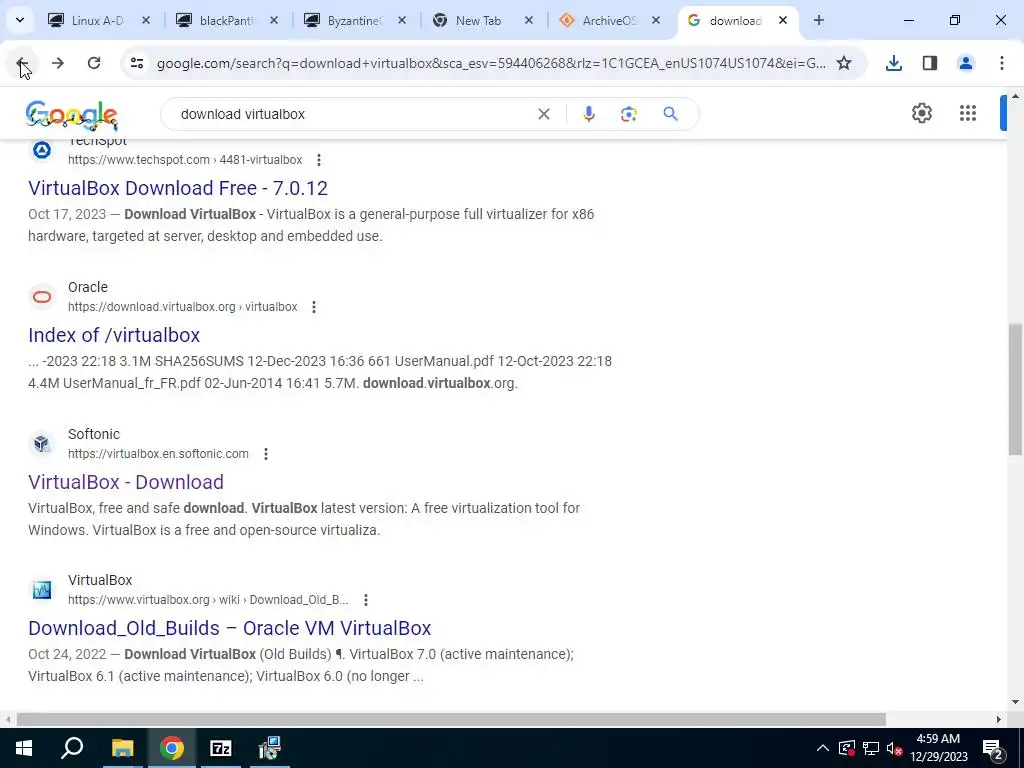Viewport: 1024px width, 768px height.
Task: Click the scroll down arrow
Action: pos(1016,703)
